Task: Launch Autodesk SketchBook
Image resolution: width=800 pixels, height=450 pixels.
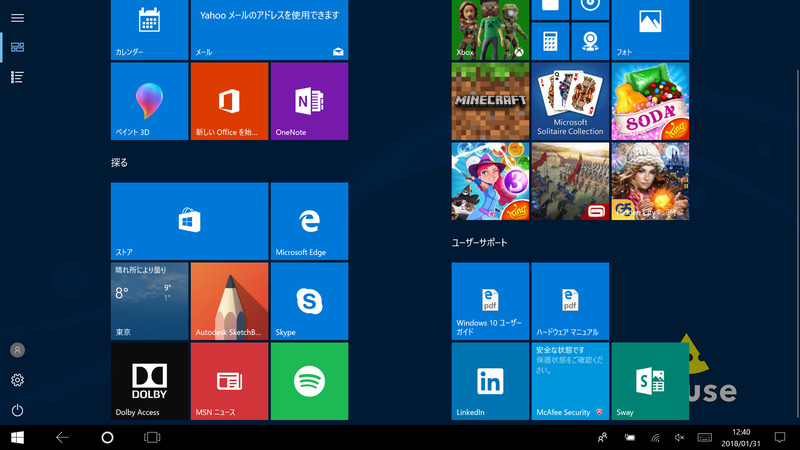Action: coord(230,302)
